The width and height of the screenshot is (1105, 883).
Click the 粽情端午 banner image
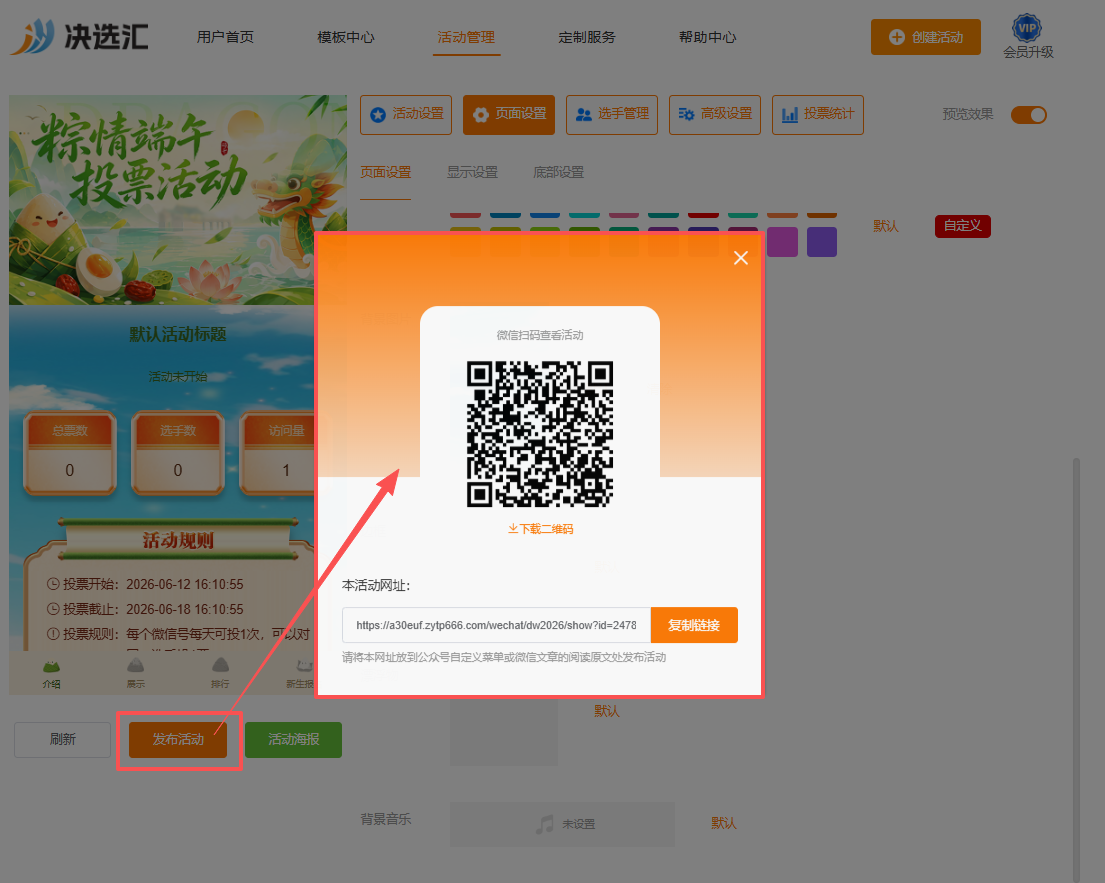tap(178, 199)
